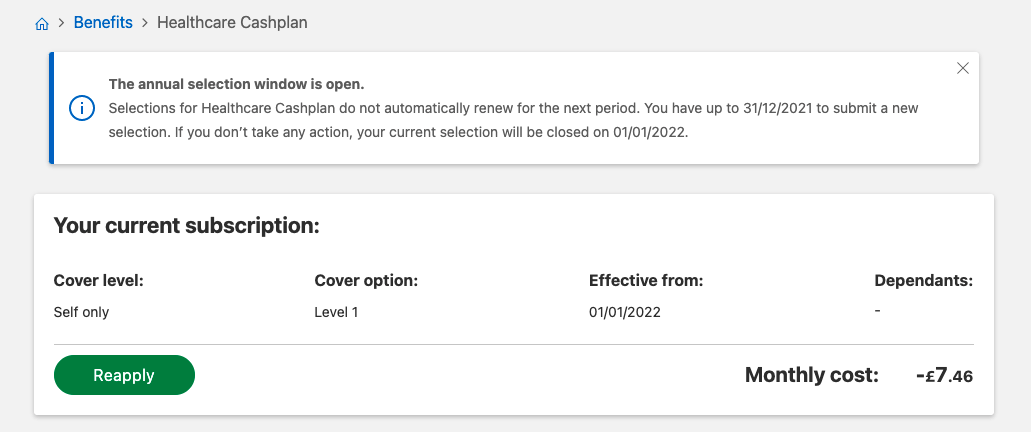
Task: Select the 'Dependants:' label
Action: [x=923, y=281]
